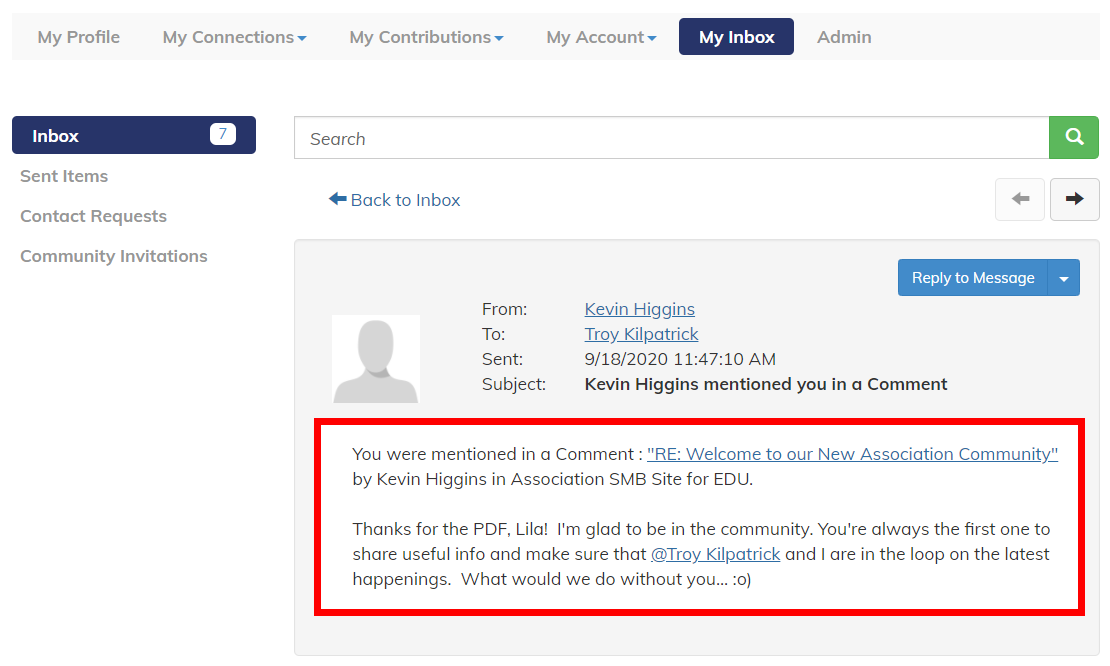Click the Reply to Message button
1110x666 pixels.
[x=973, y=278]
